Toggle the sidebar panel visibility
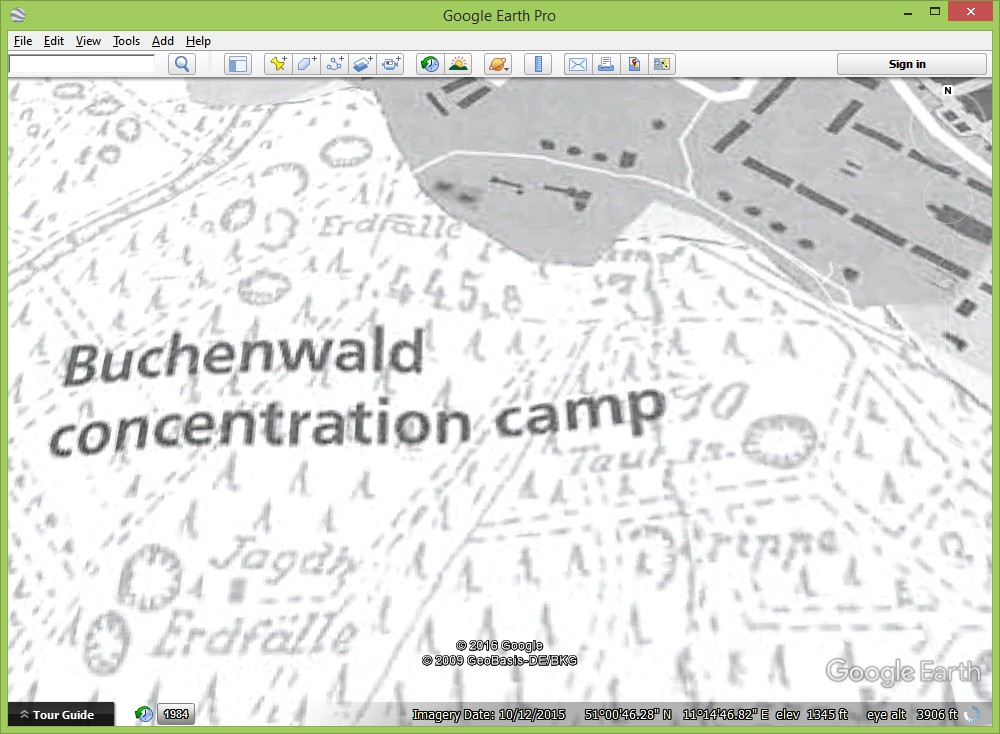Image resolution: width=1000 pixels, height=734 pixels. [237, 64]
